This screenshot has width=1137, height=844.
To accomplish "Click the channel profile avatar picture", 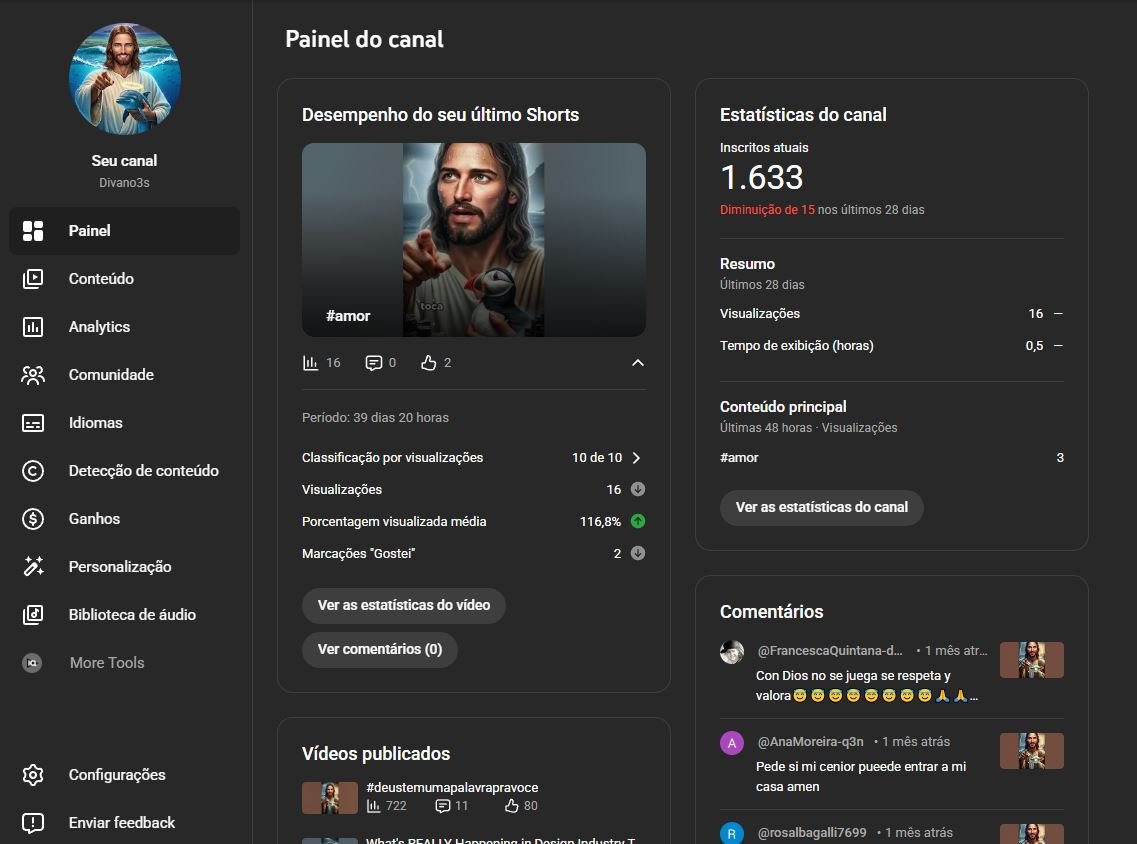I will 125,79.
